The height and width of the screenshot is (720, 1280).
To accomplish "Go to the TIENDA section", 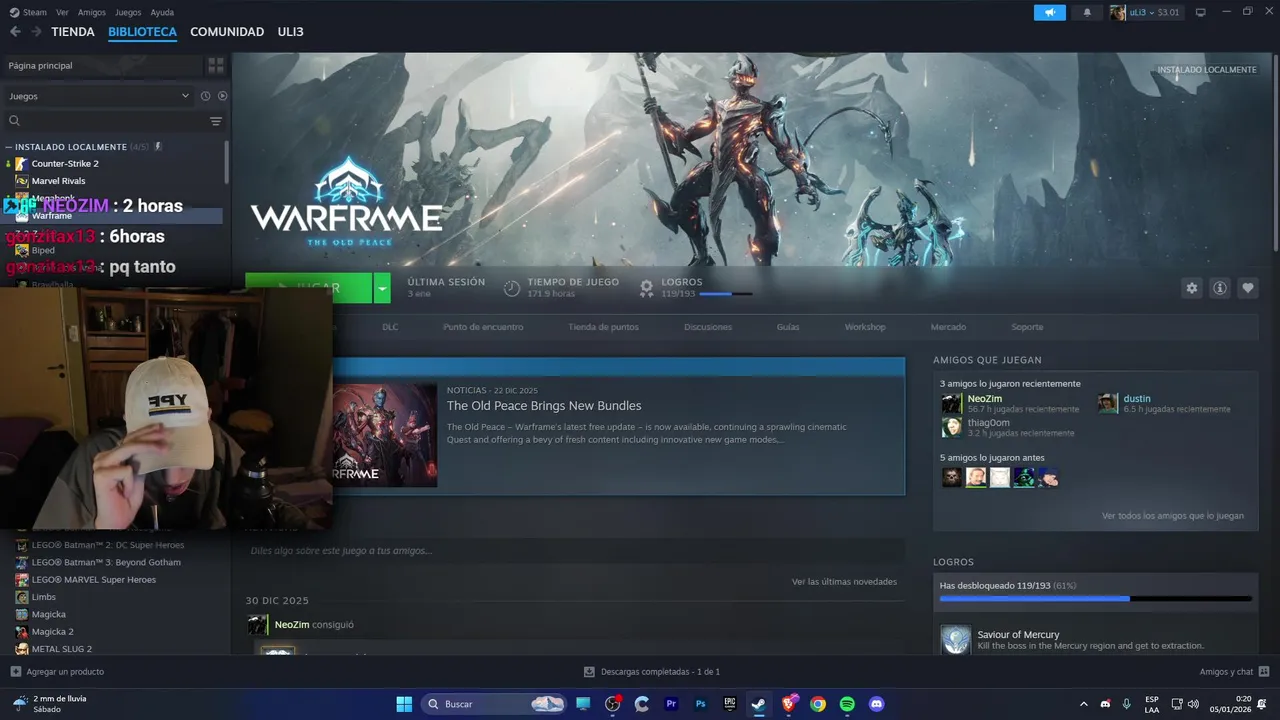I will tap(73, 32).
